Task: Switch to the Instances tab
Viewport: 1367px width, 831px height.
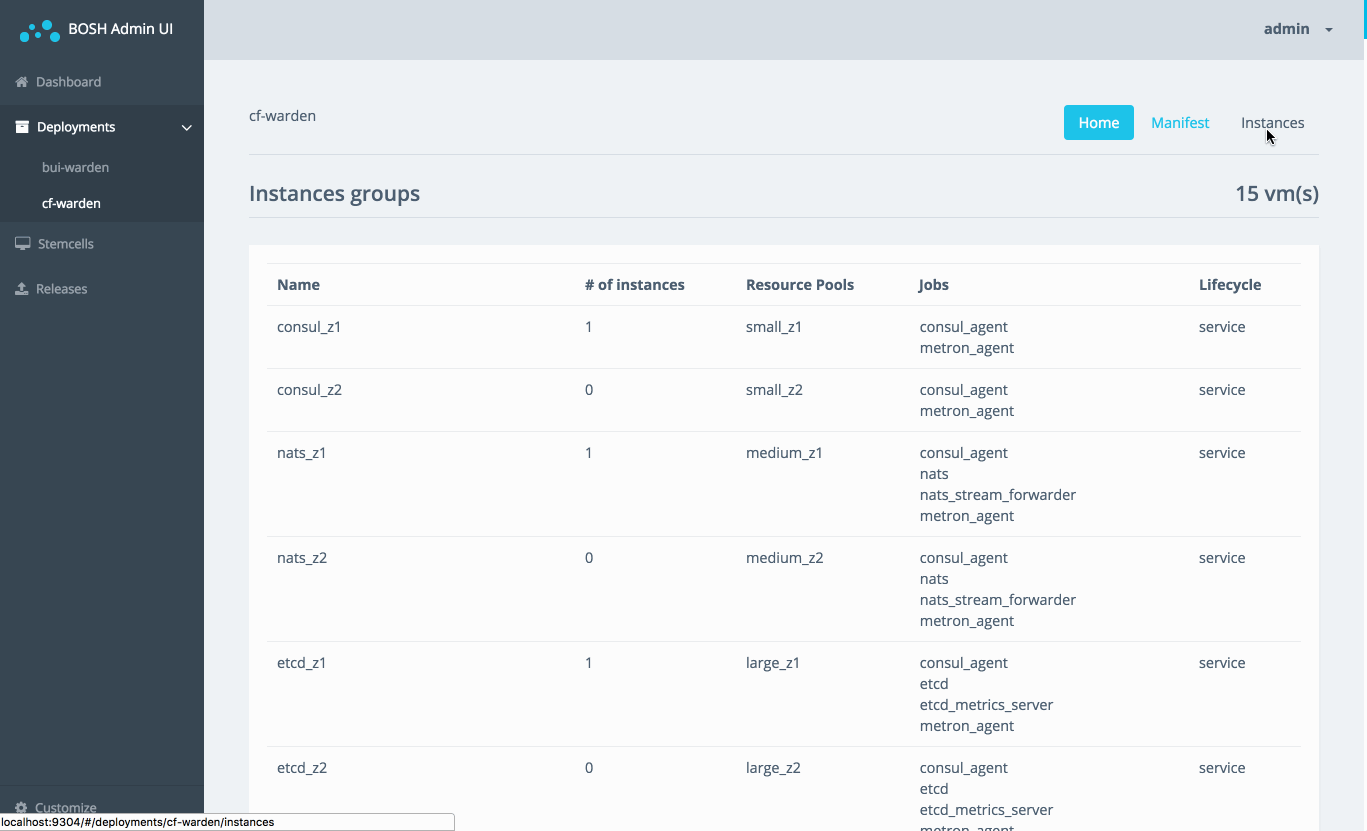Action: [x=1273, y=122]
